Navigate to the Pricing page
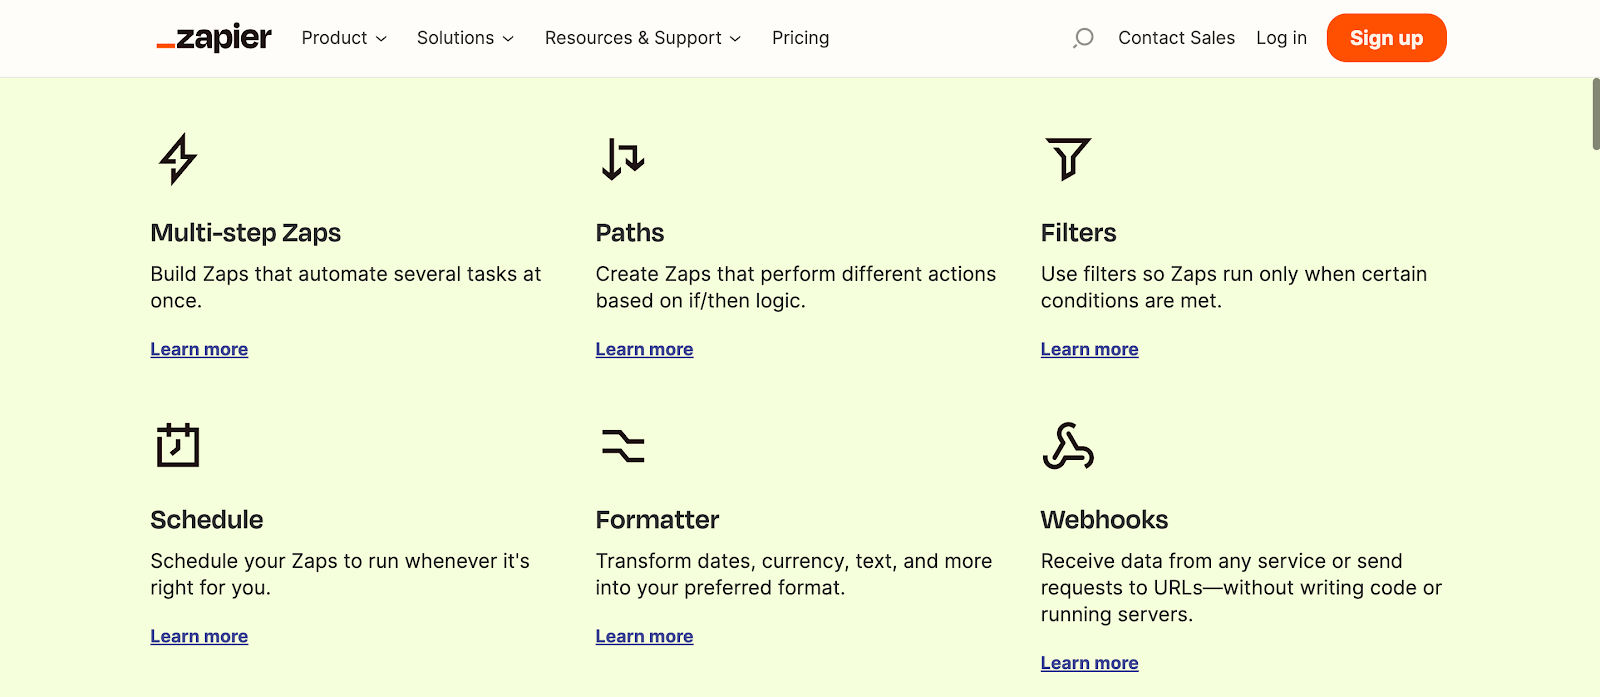This screenshot has width=1600, height=697. (x=800, y=38)
